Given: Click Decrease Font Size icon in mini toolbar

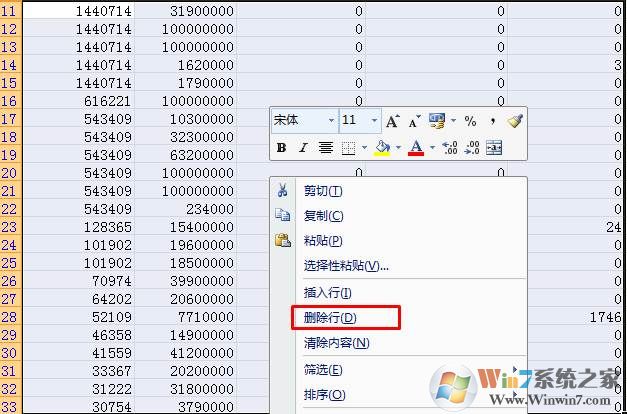Looking at the screenshot, I should (x=414, y=121).
